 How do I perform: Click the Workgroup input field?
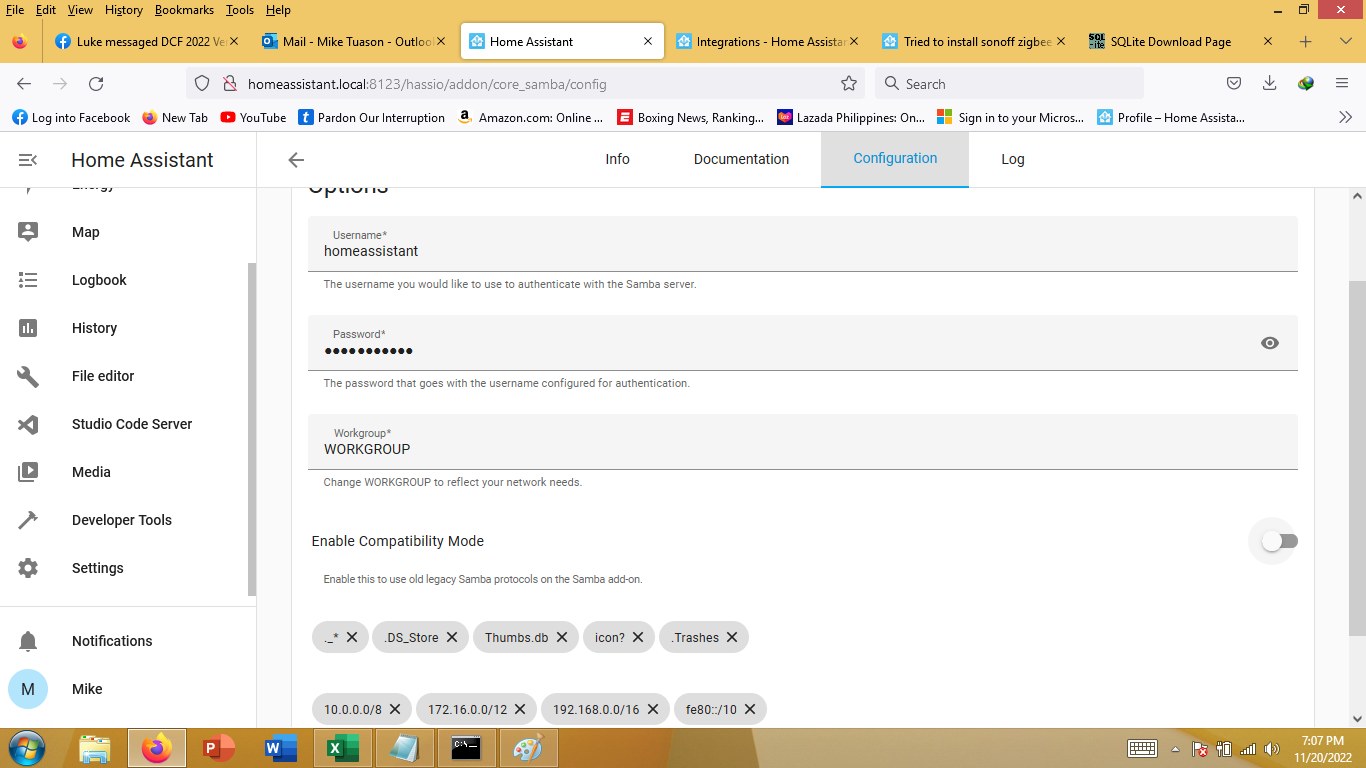[x=803, y=442]
